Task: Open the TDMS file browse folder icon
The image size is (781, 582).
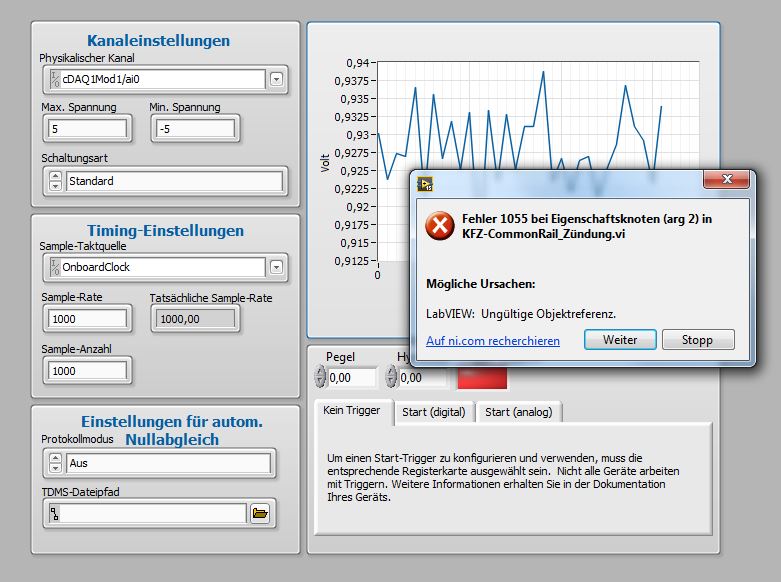Action: [260, 513]
